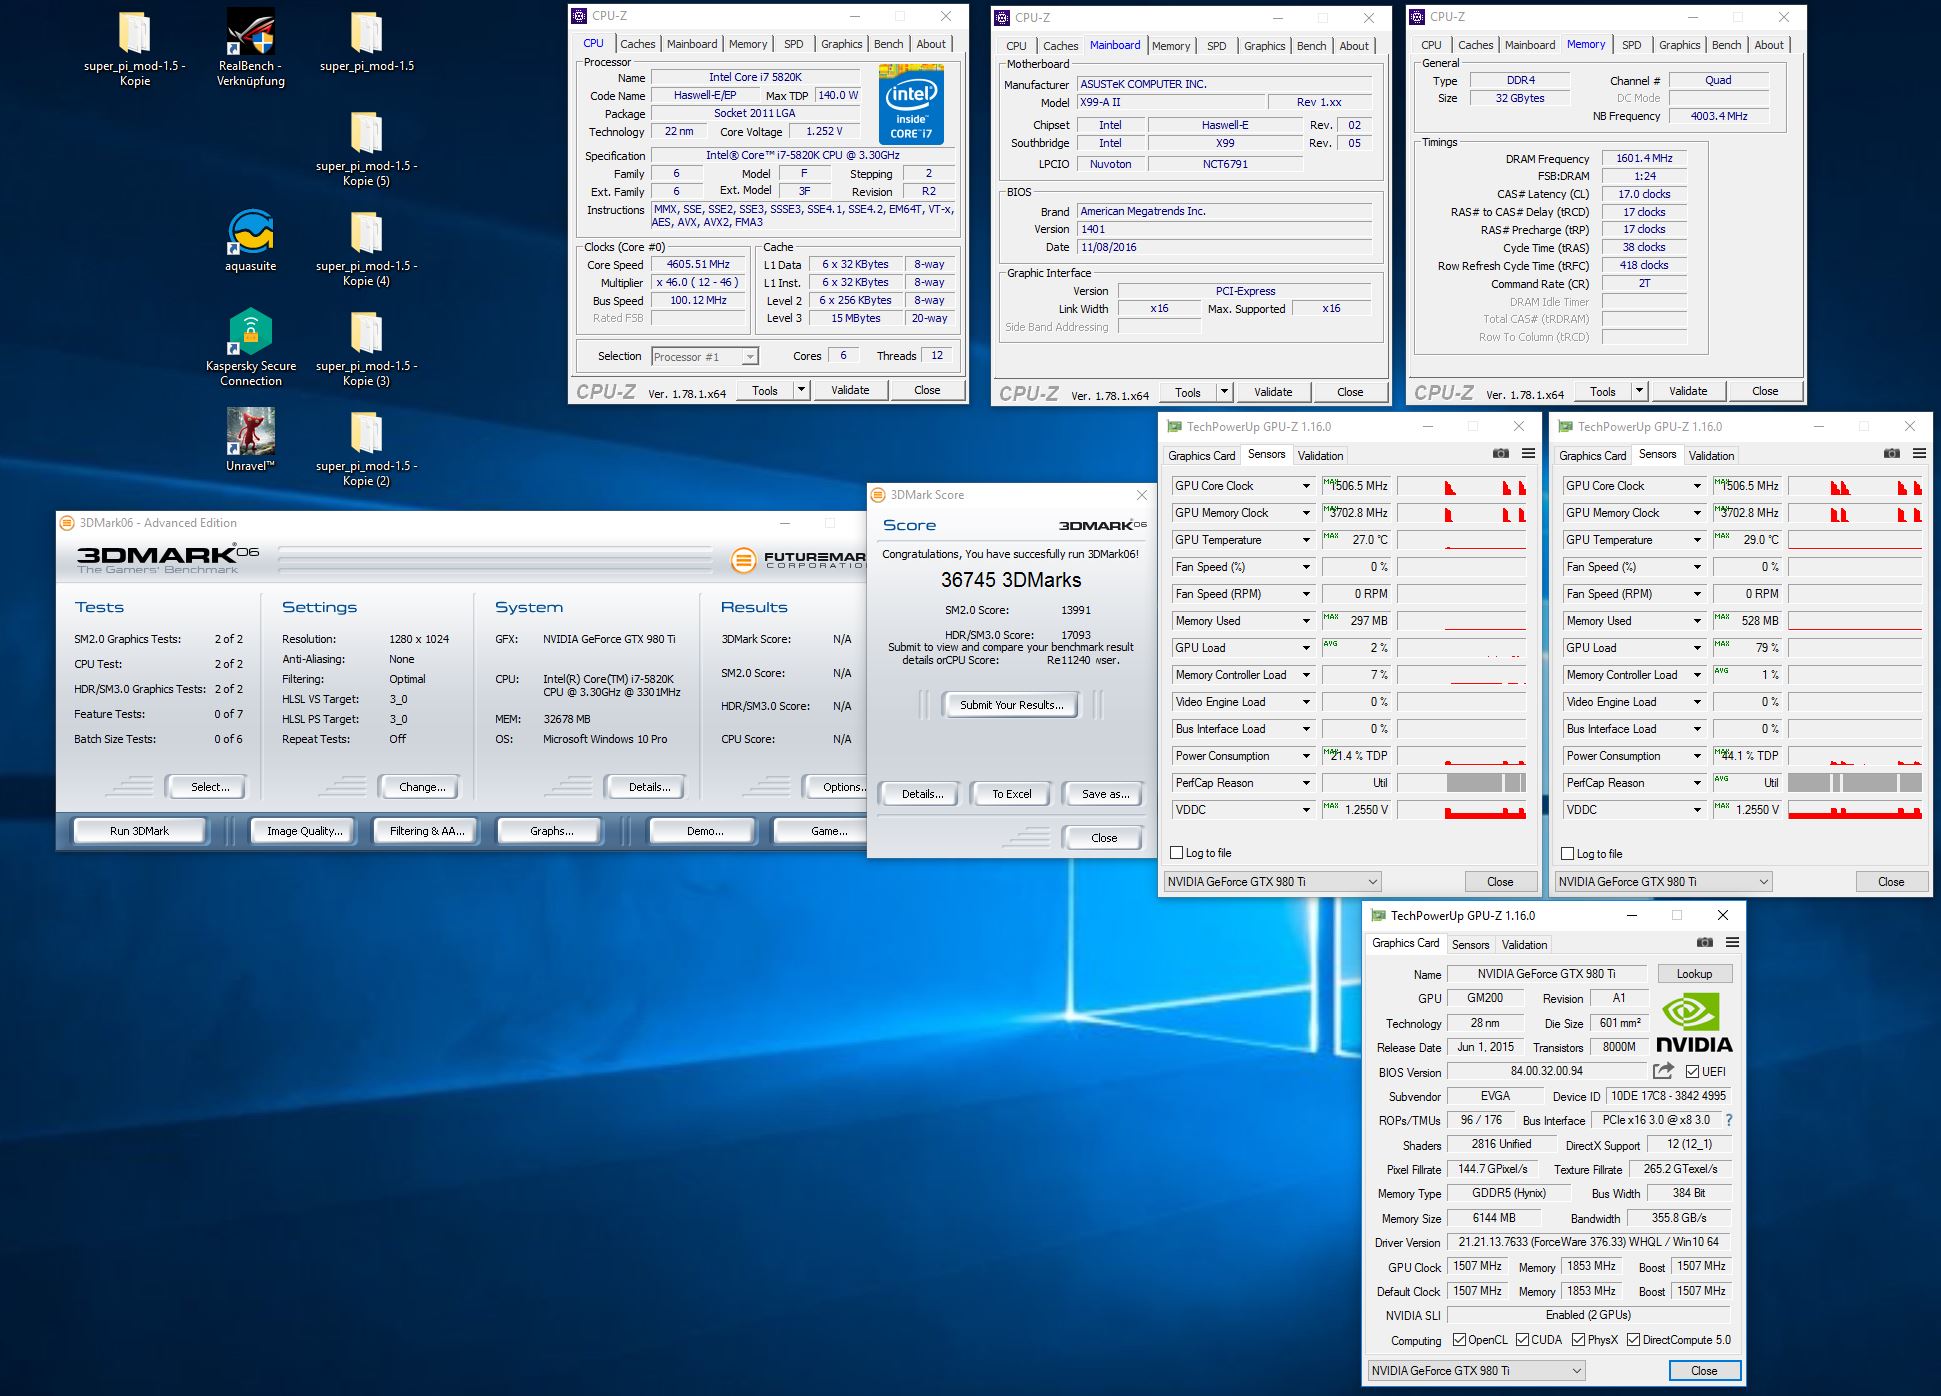
Task: Switch to Sensors tab in GPU-Z Graphics Card window
Action: 1470,945
